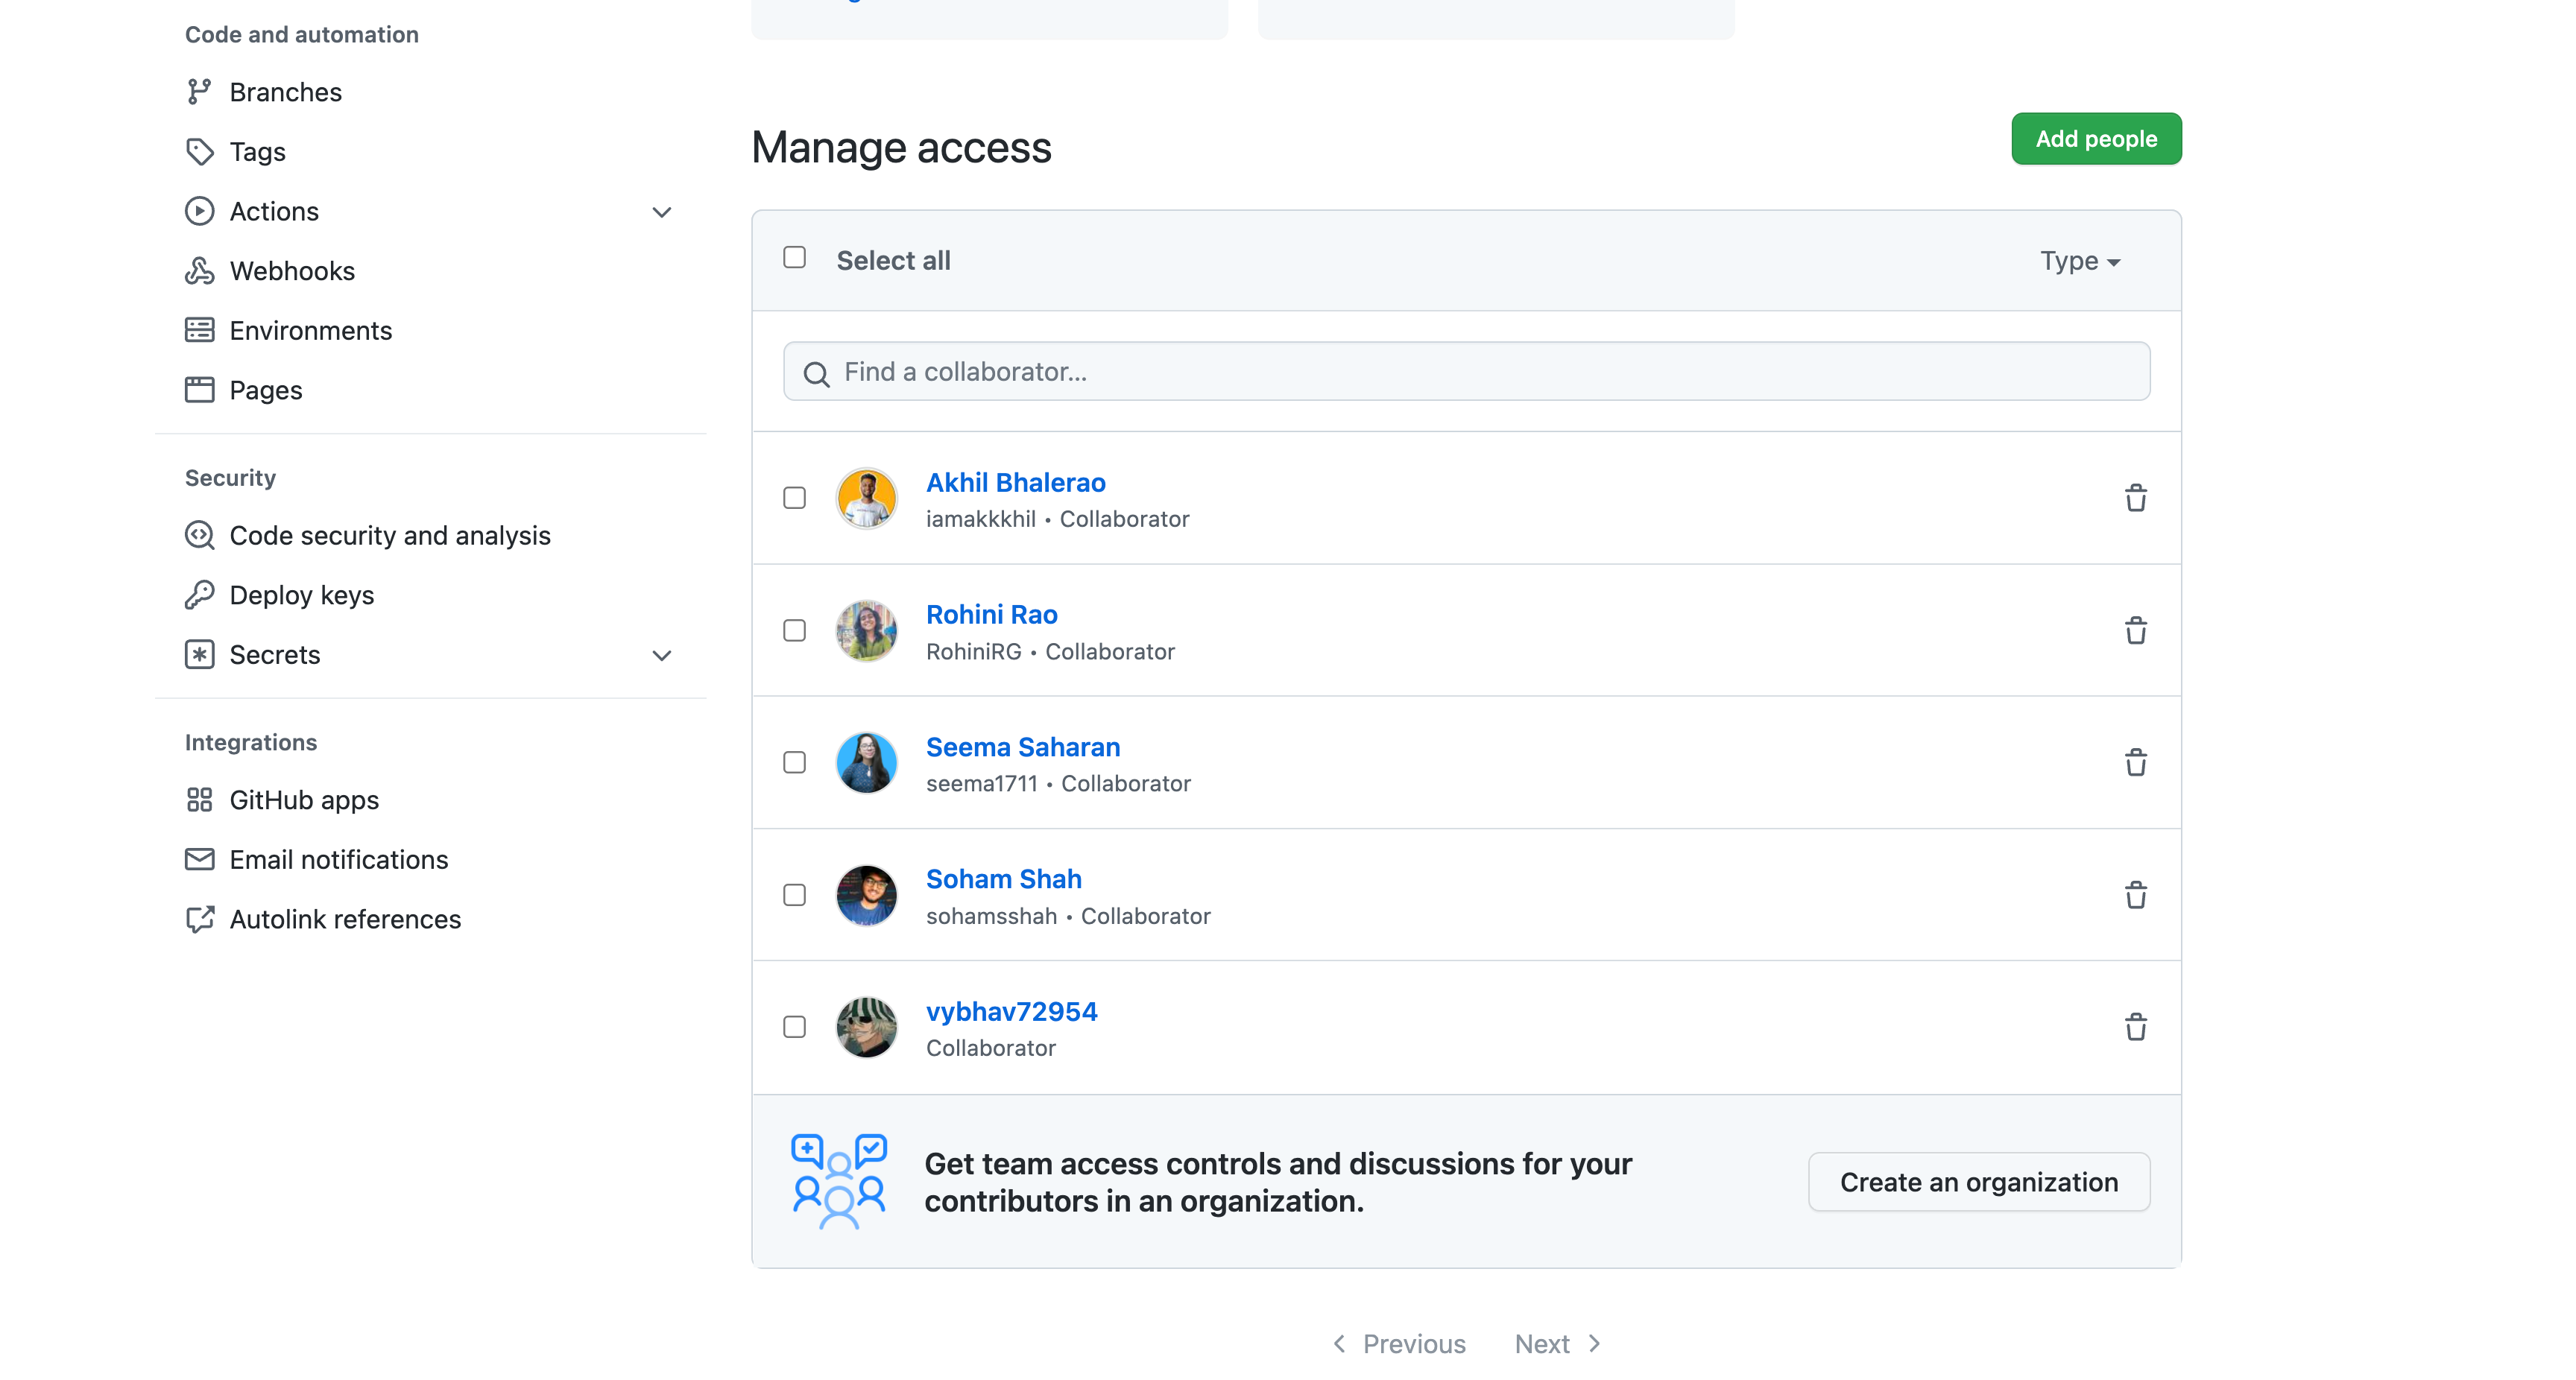
Task: Click the green Add people button
Action: 2096,139
